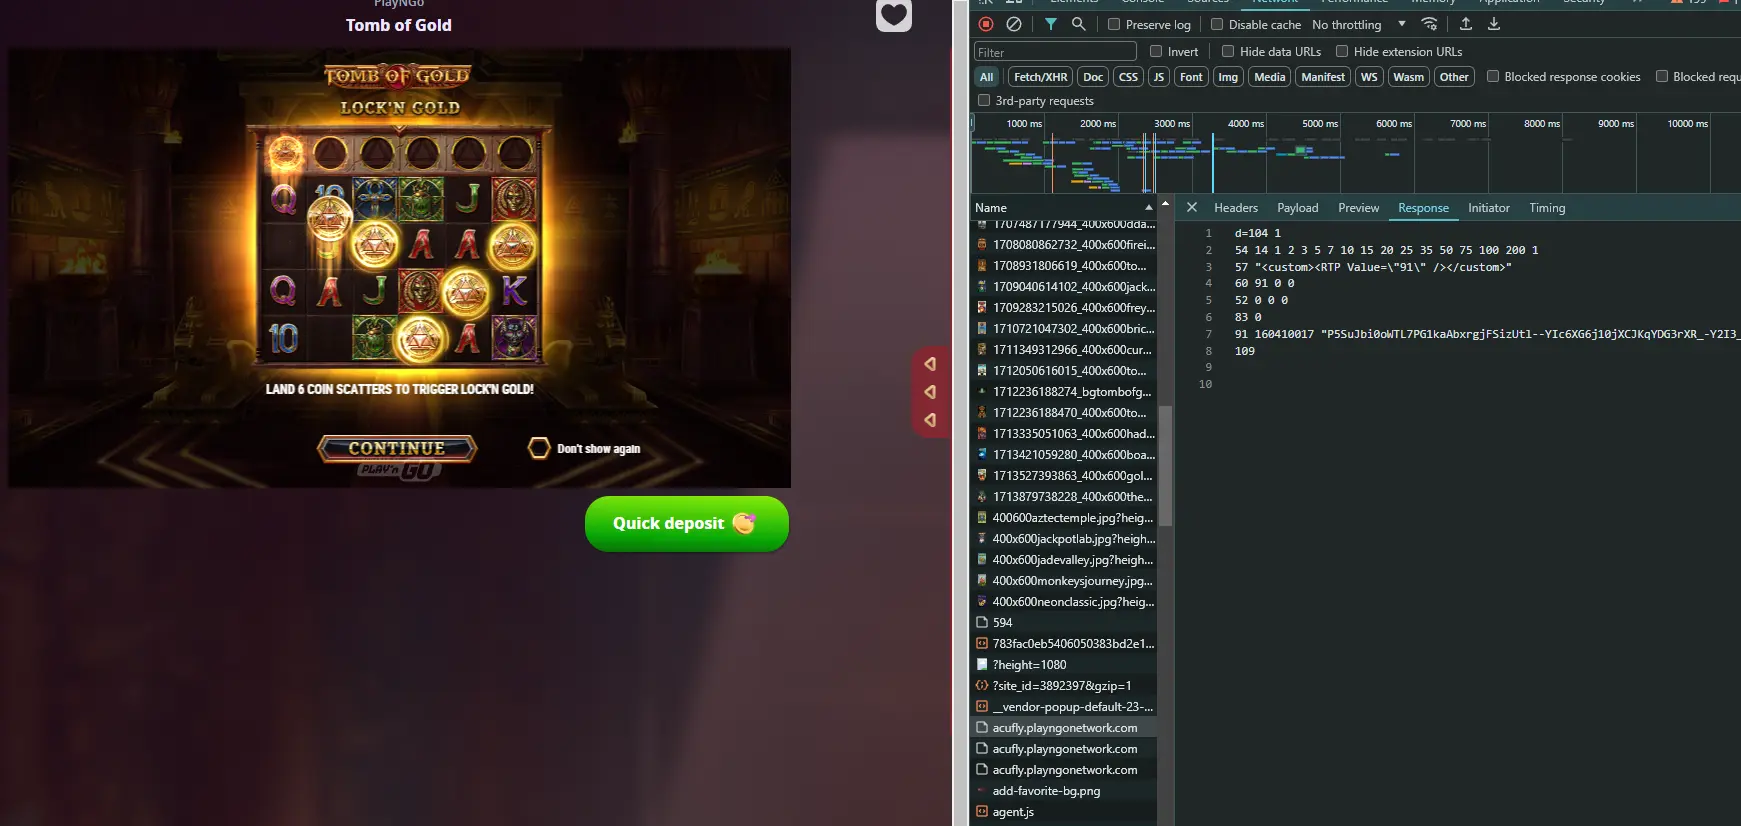Click the CONTINUE button in game

point(397,448)
